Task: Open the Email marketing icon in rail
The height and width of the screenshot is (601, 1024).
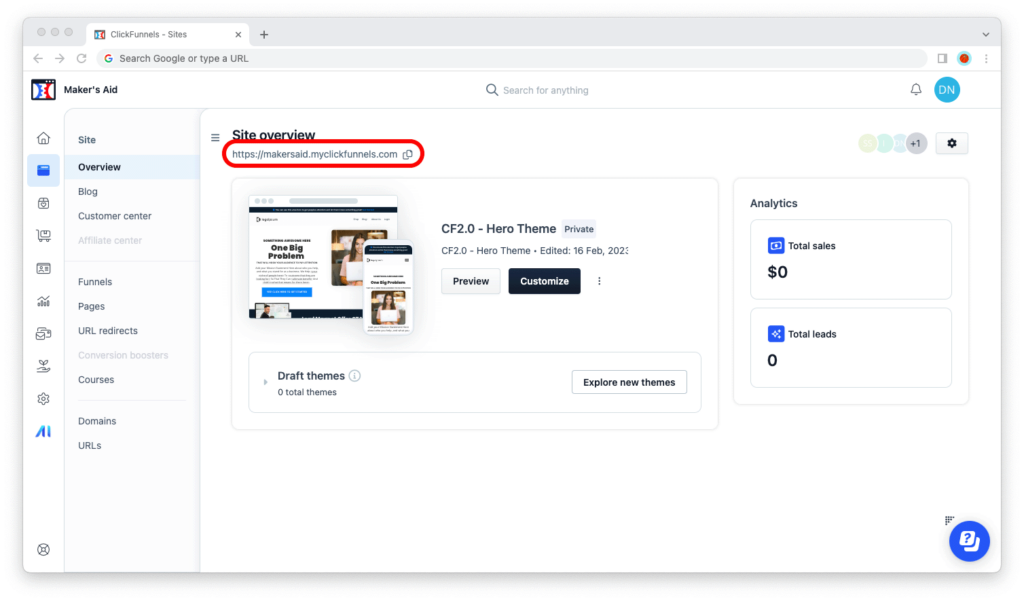Action: (43, 334)
